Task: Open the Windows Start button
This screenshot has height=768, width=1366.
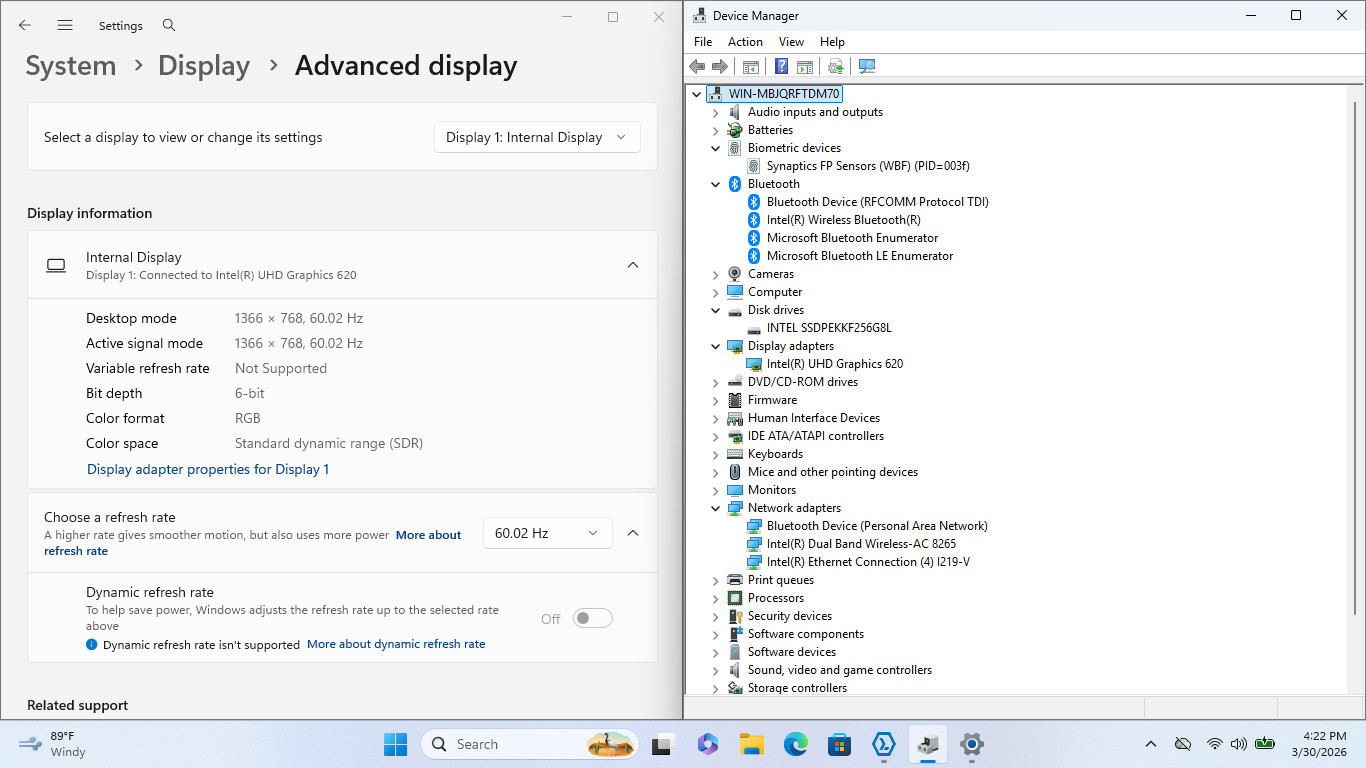Action: pos(395,744)
